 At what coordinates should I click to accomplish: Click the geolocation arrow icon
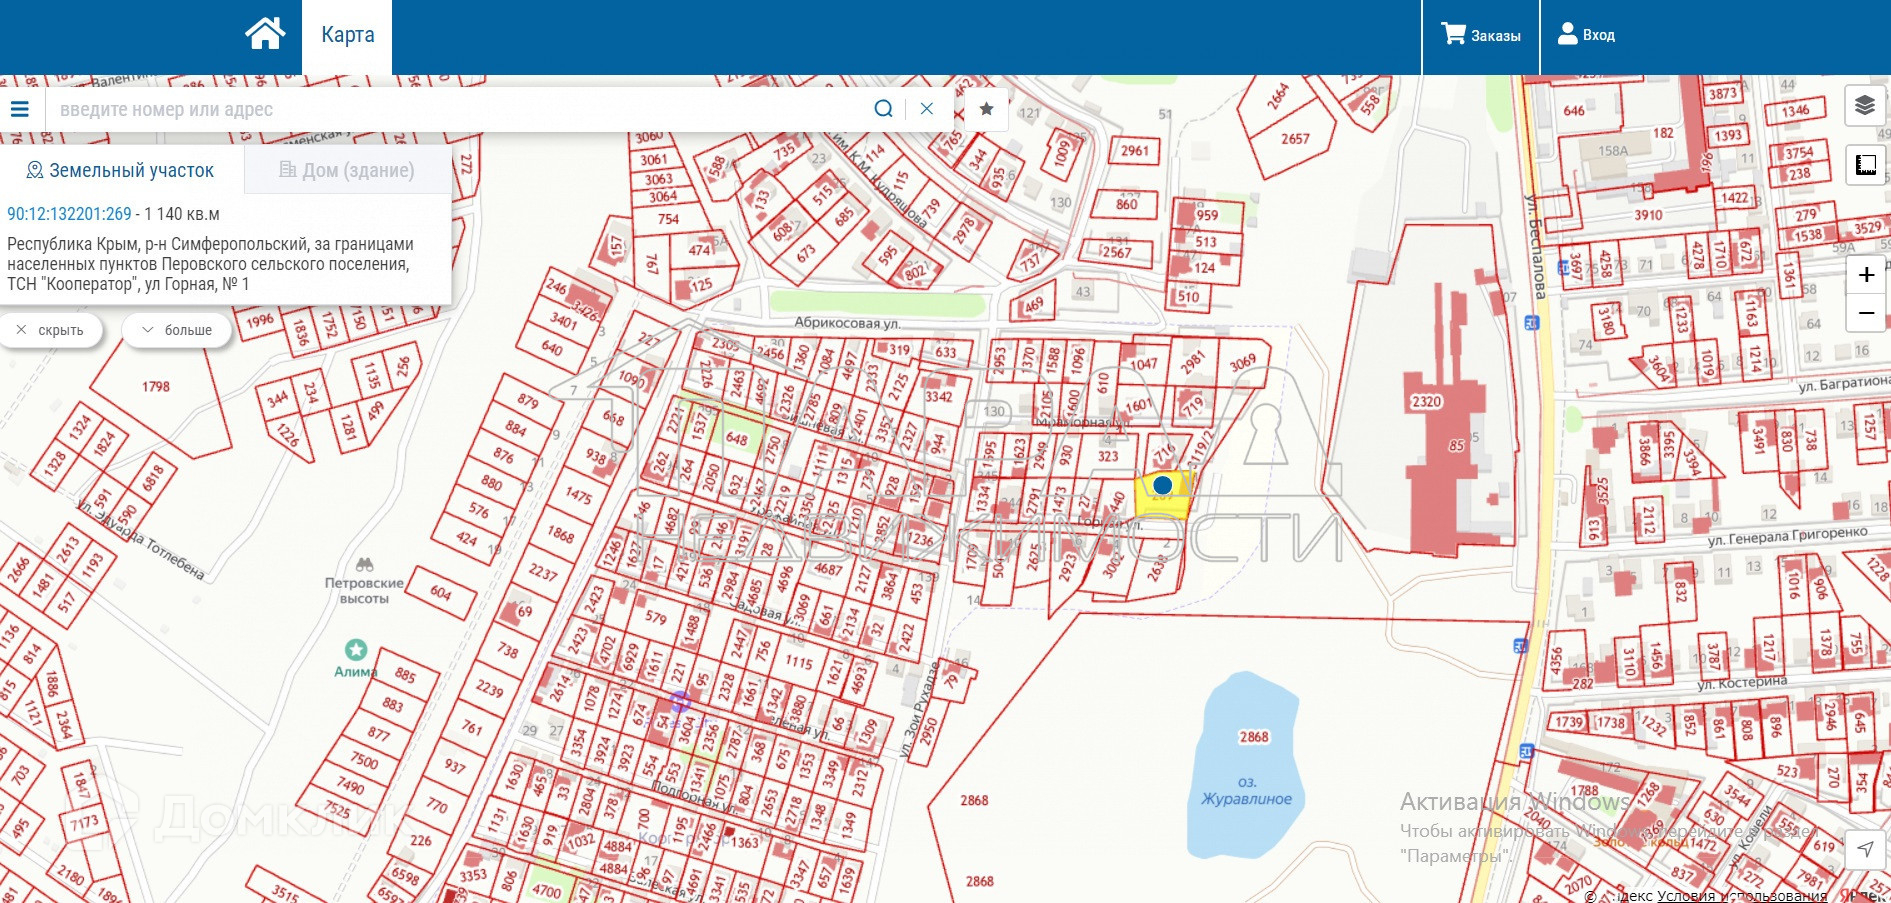[1865, 849]
